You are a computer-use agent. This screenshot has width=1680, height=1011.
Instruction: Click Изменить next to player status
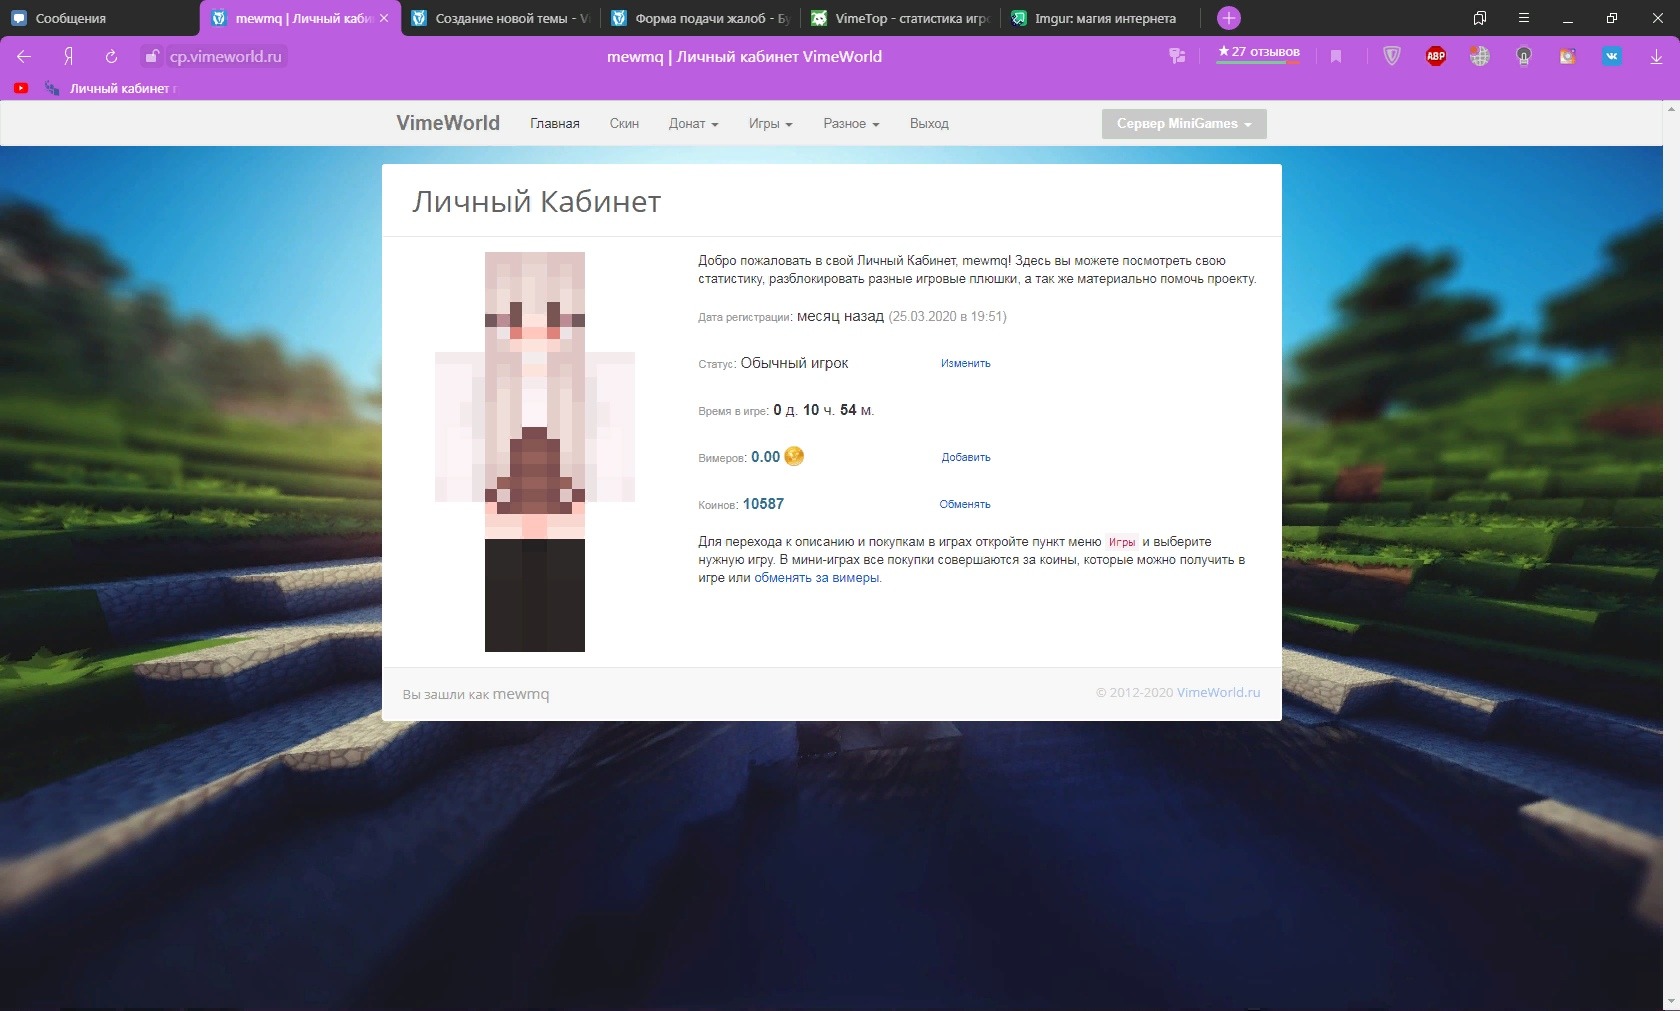tap(965, 364)
